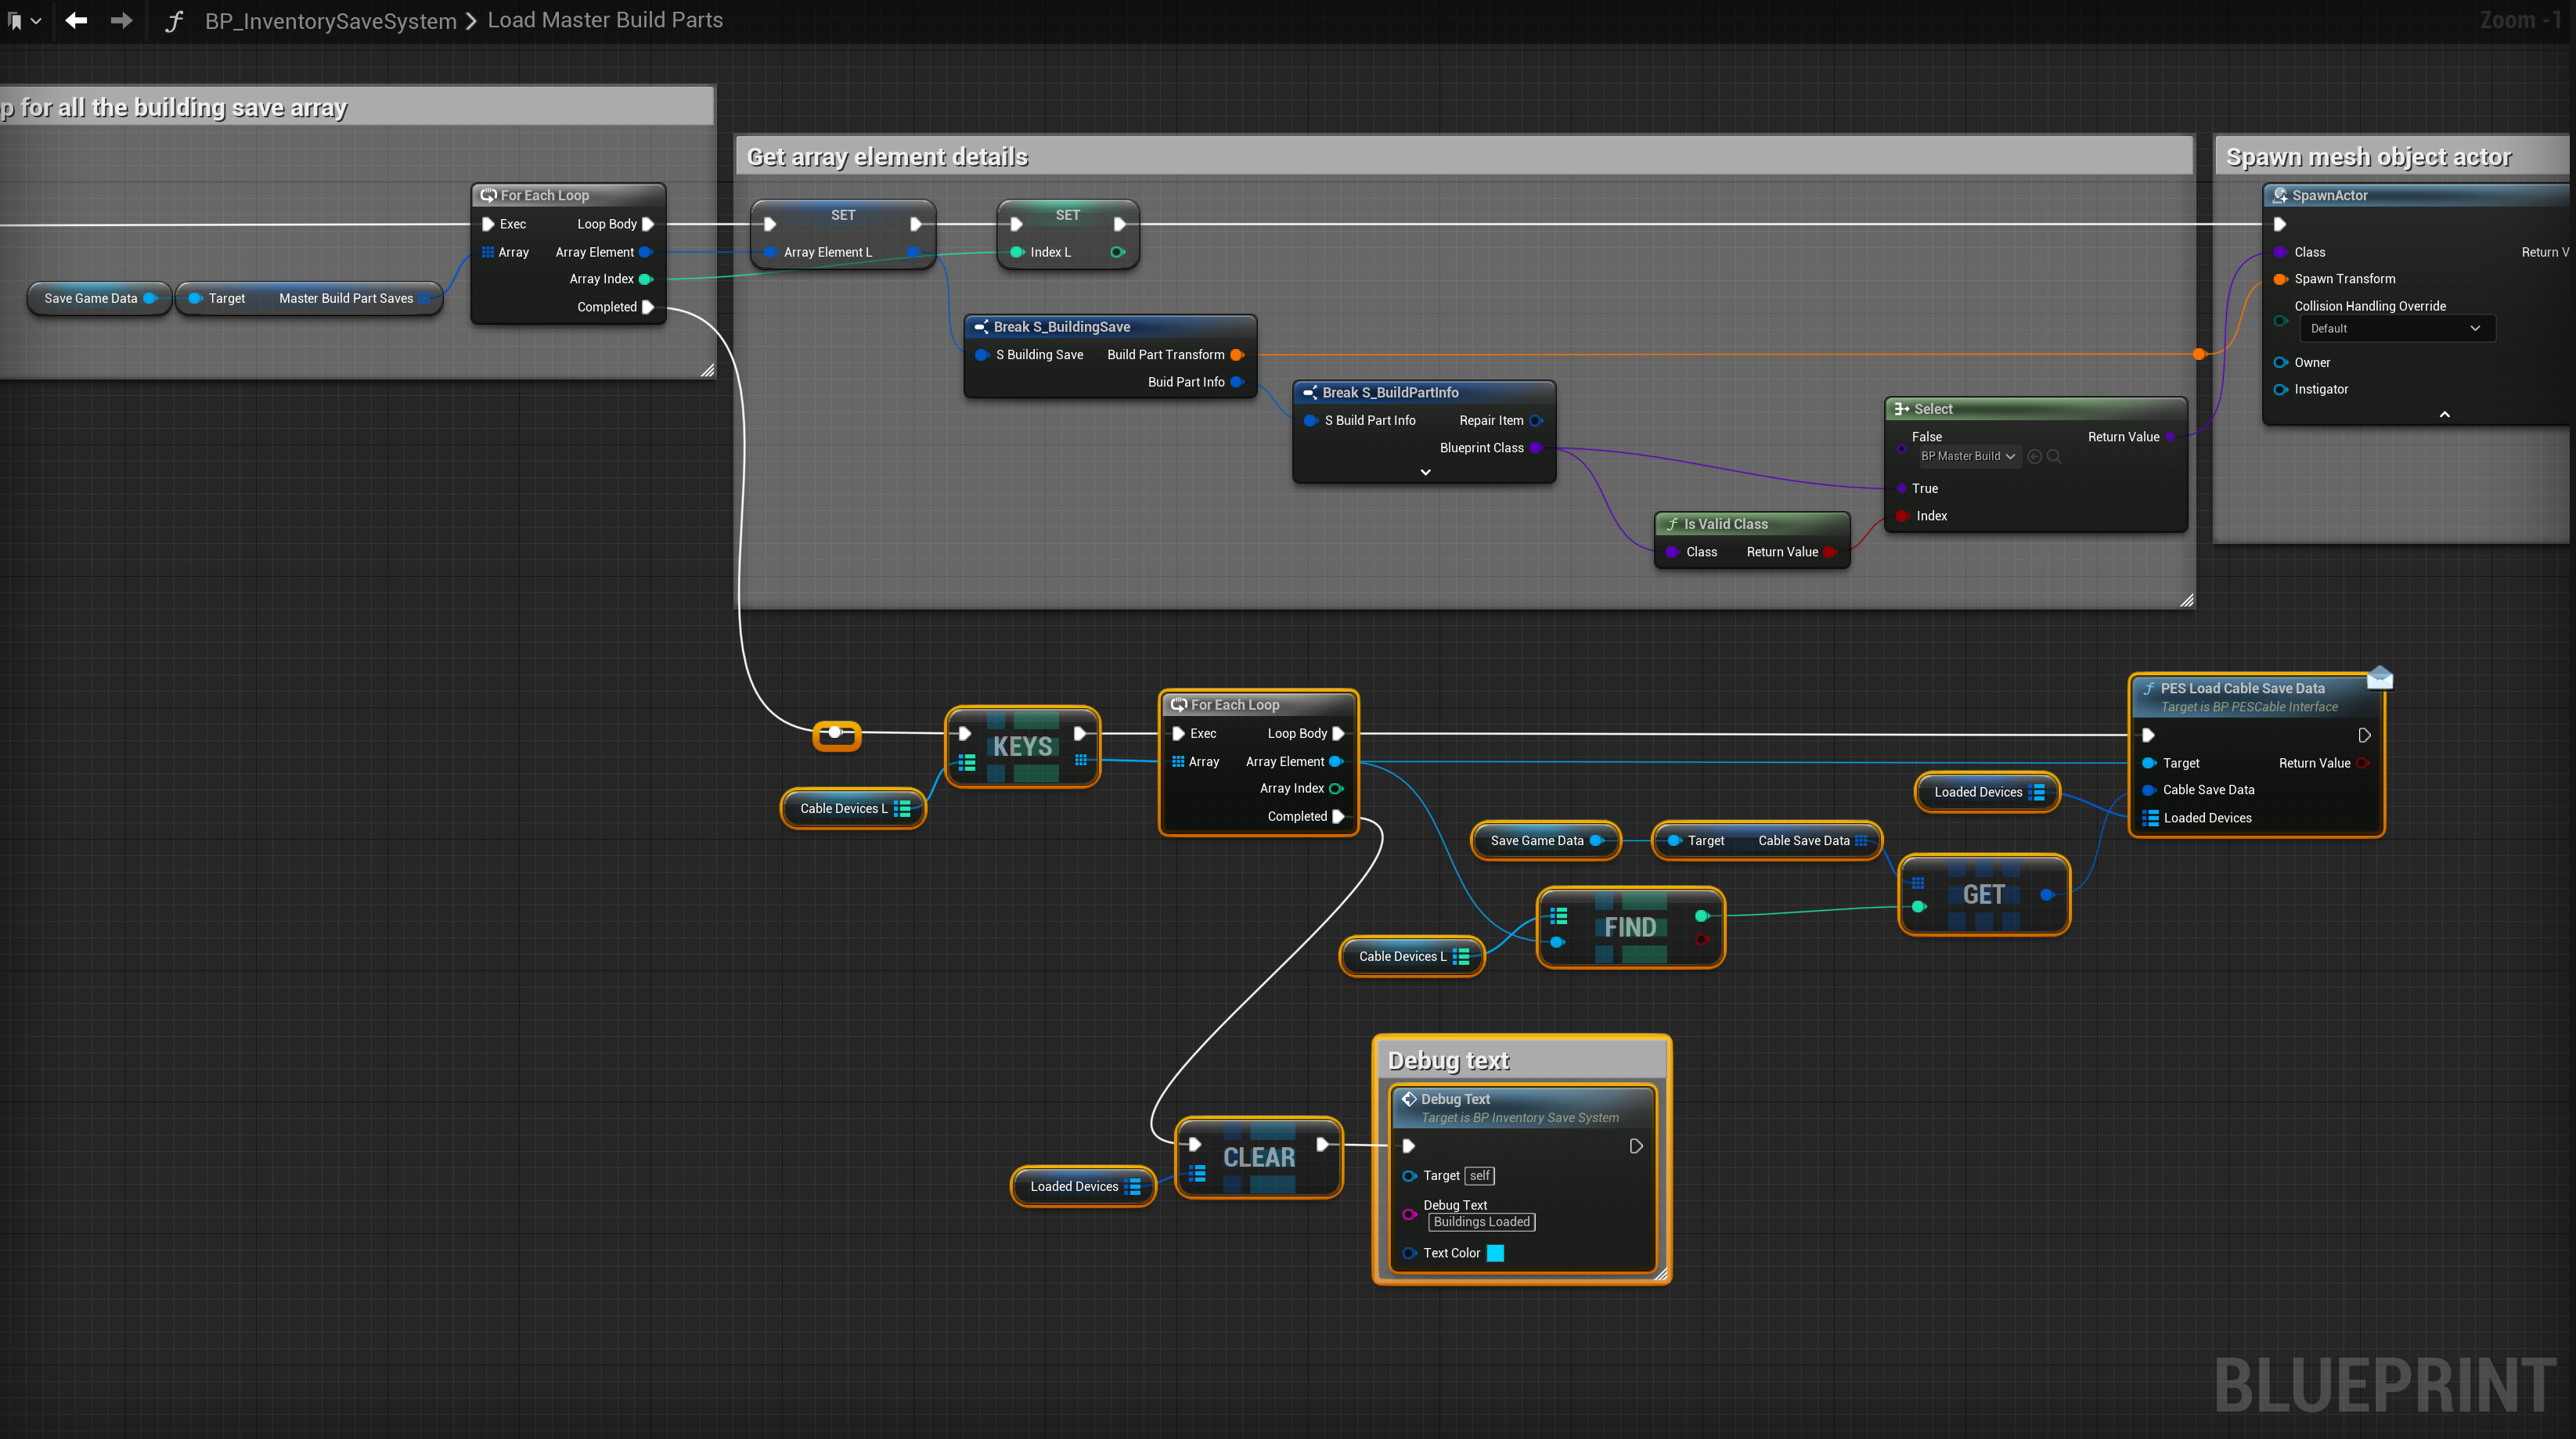Expand the Break S_BuildPartInfo node pins
2576x1439 pixels.
[x=1425, y=472]
